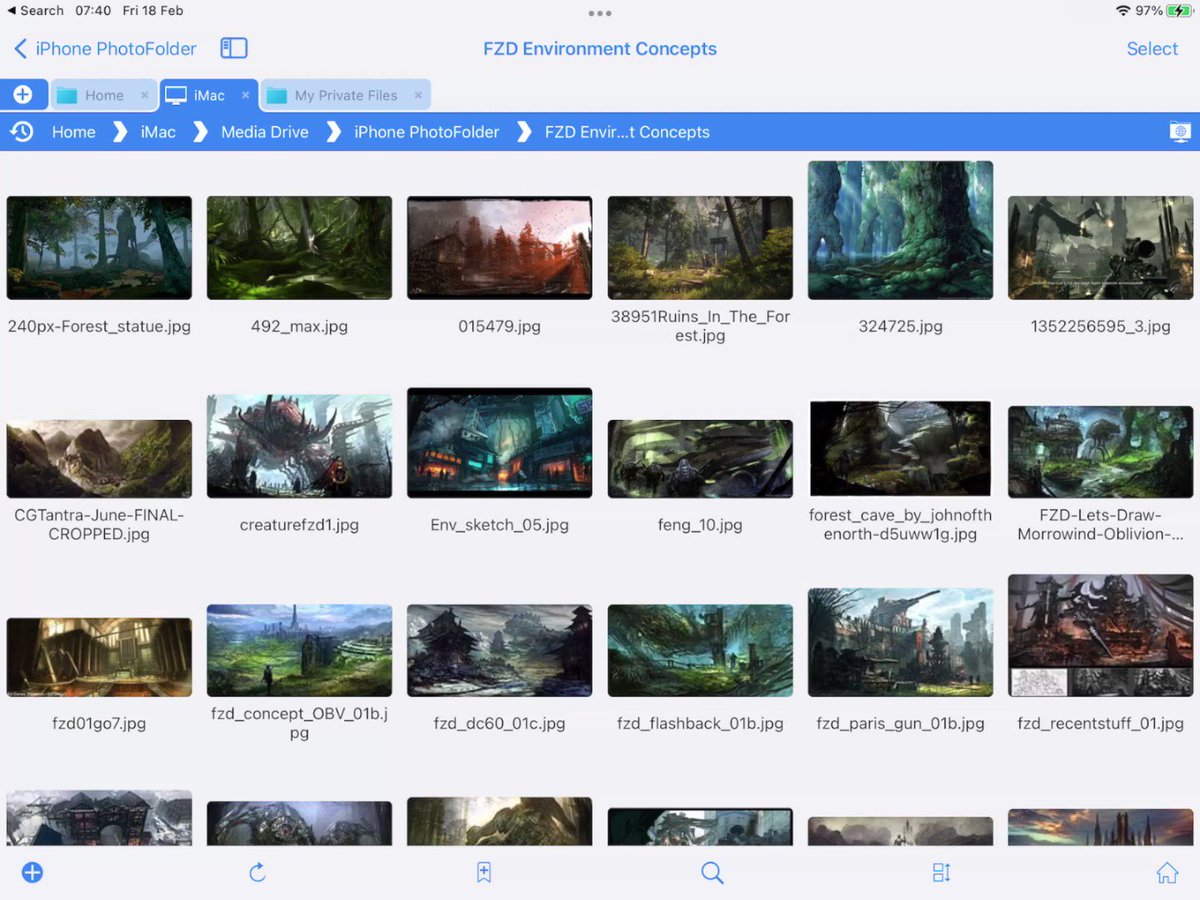Jump to Home in breadcrumb path
This screenshot has height=900, width=1200.
pos(74,132)
